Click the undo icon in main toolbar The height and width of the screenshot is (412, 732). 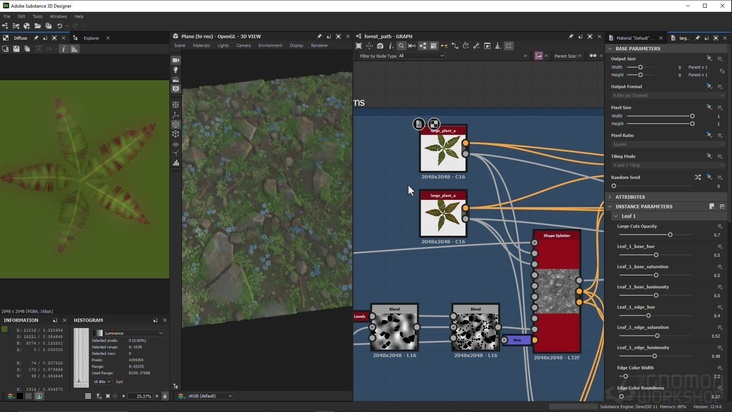point(59,26)
